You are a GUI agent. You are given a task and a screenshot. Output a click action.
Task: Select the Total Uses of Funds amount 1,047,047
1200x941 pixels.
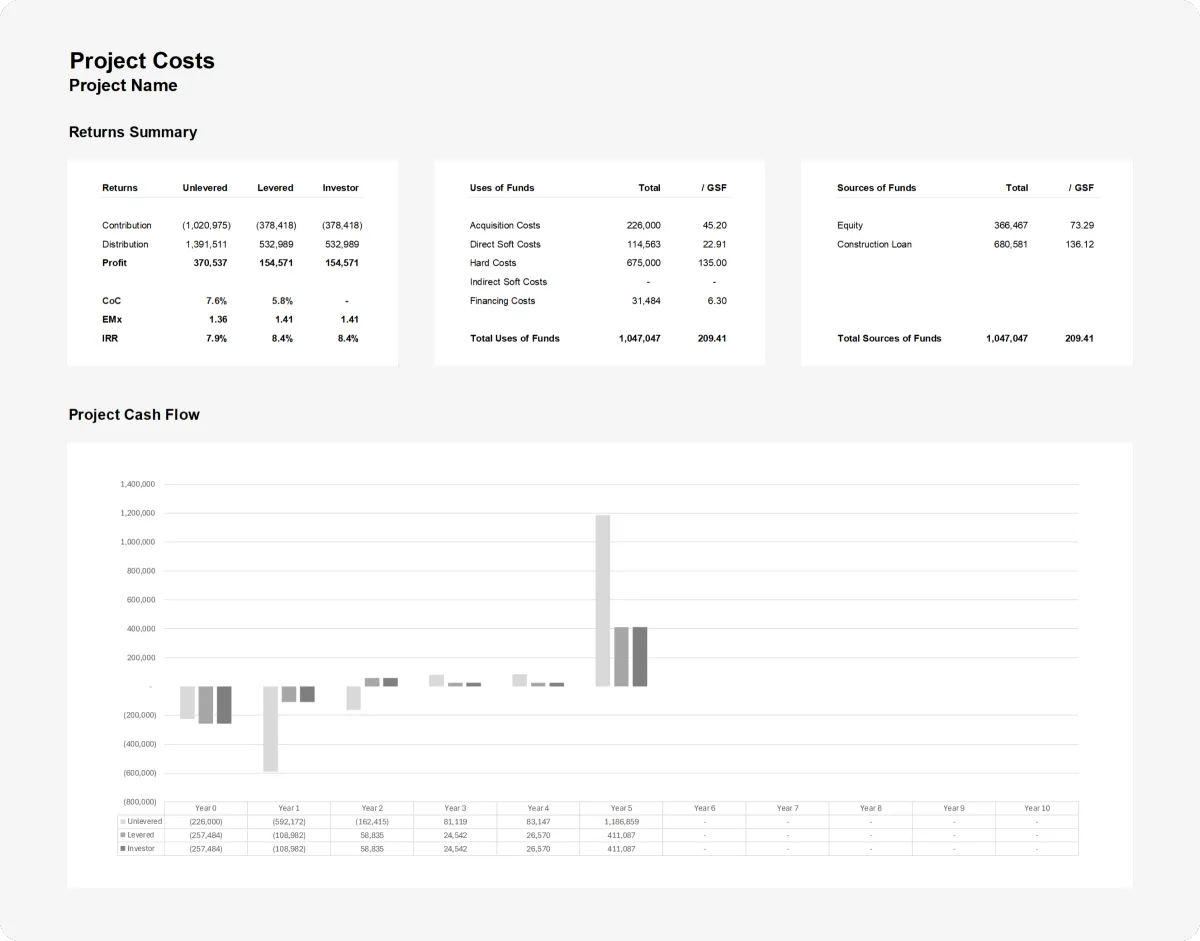pos(640,339)
